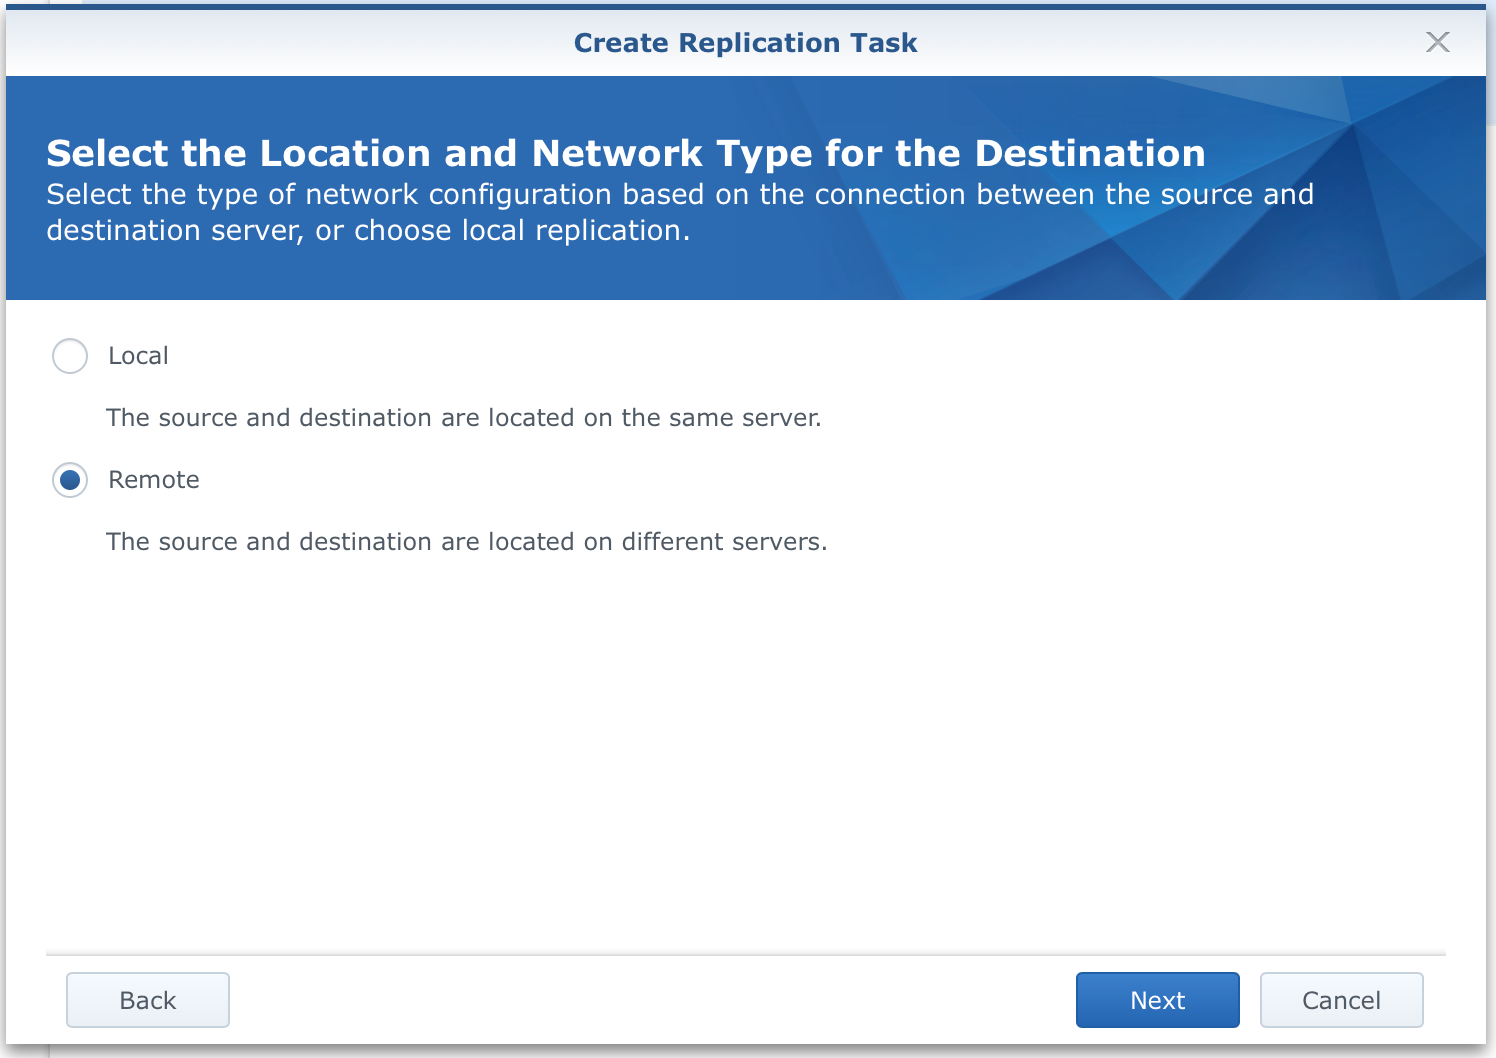The height and width of the screenshot is (1058, 1496).
Task: Close the Create Replication Task dialog
Action: 1438,42
